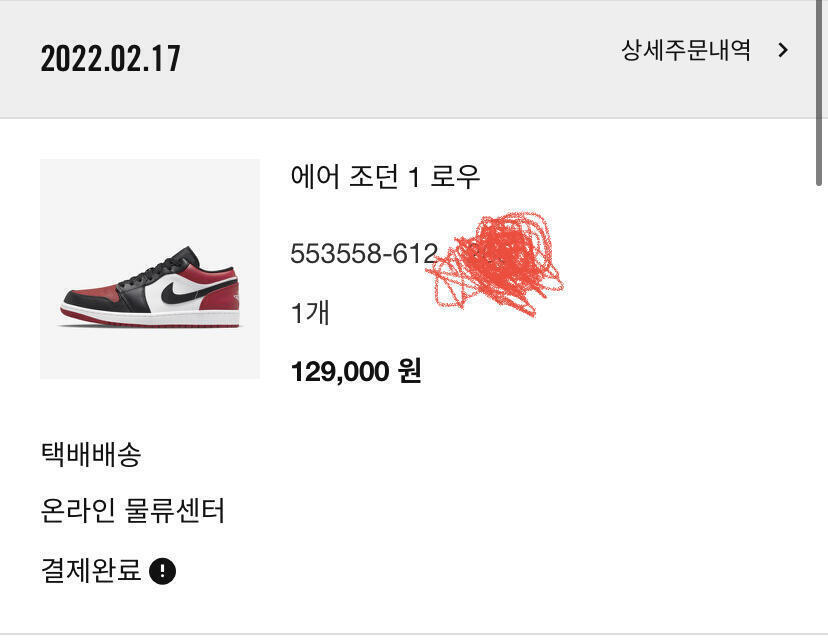Click the quantity text 1개
Viewport: 828px width, 642px height.
point(310,313)
